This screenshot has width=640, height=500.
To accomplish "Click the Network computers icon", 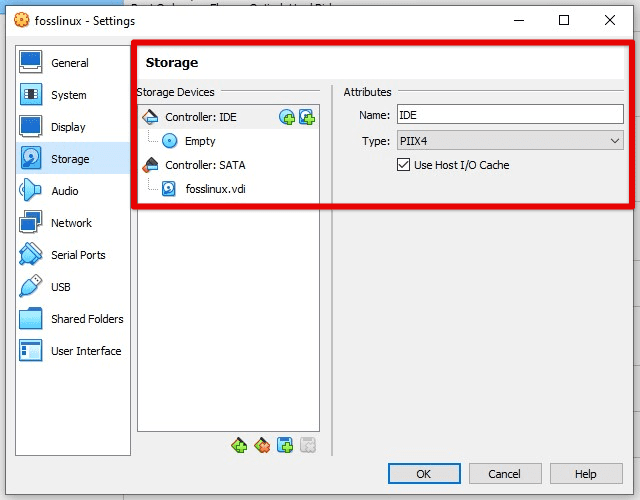I will coord(31,222).
